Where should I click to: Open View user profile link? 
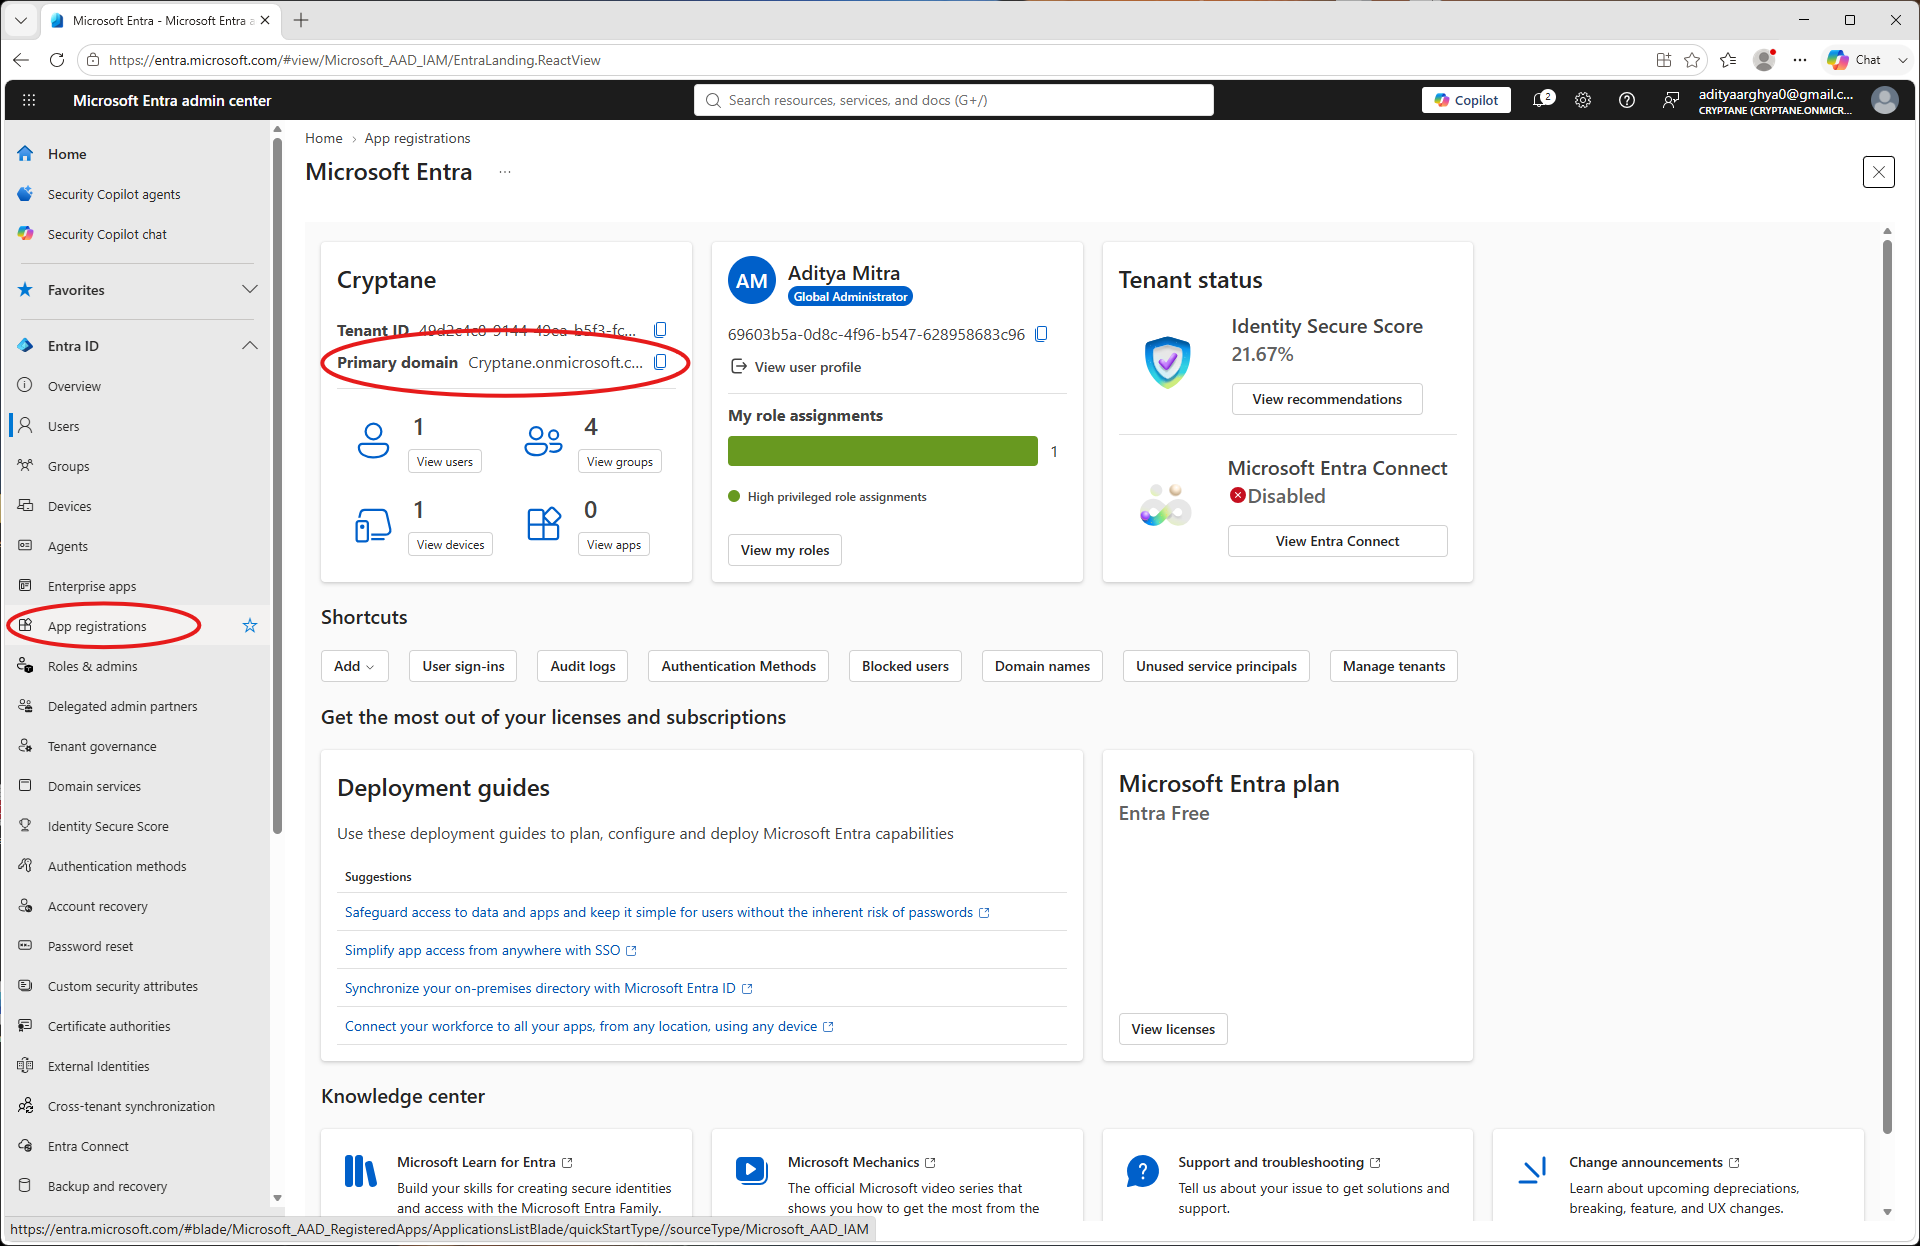pyautogui.click(x=796, y=367)
